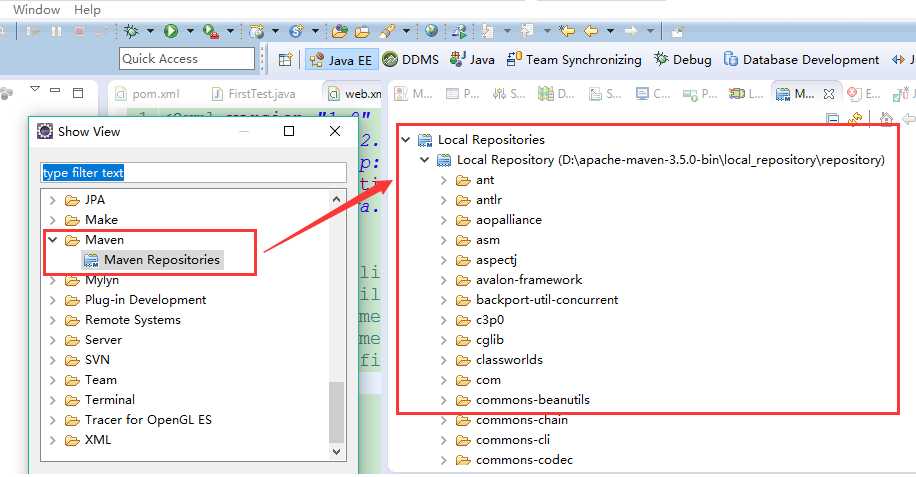
Task: Click the green Run toolbar icon
Action: 171,31
